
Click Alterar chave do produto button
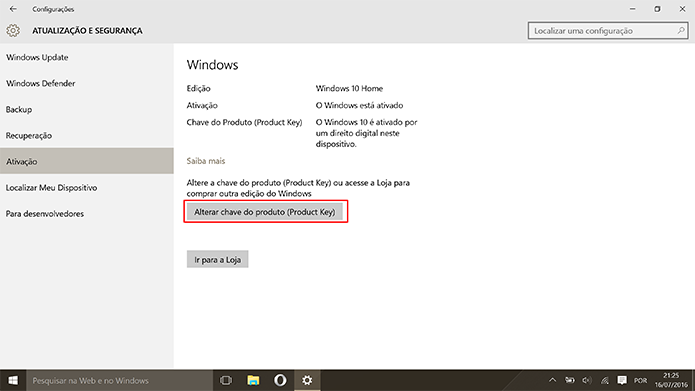265,212
